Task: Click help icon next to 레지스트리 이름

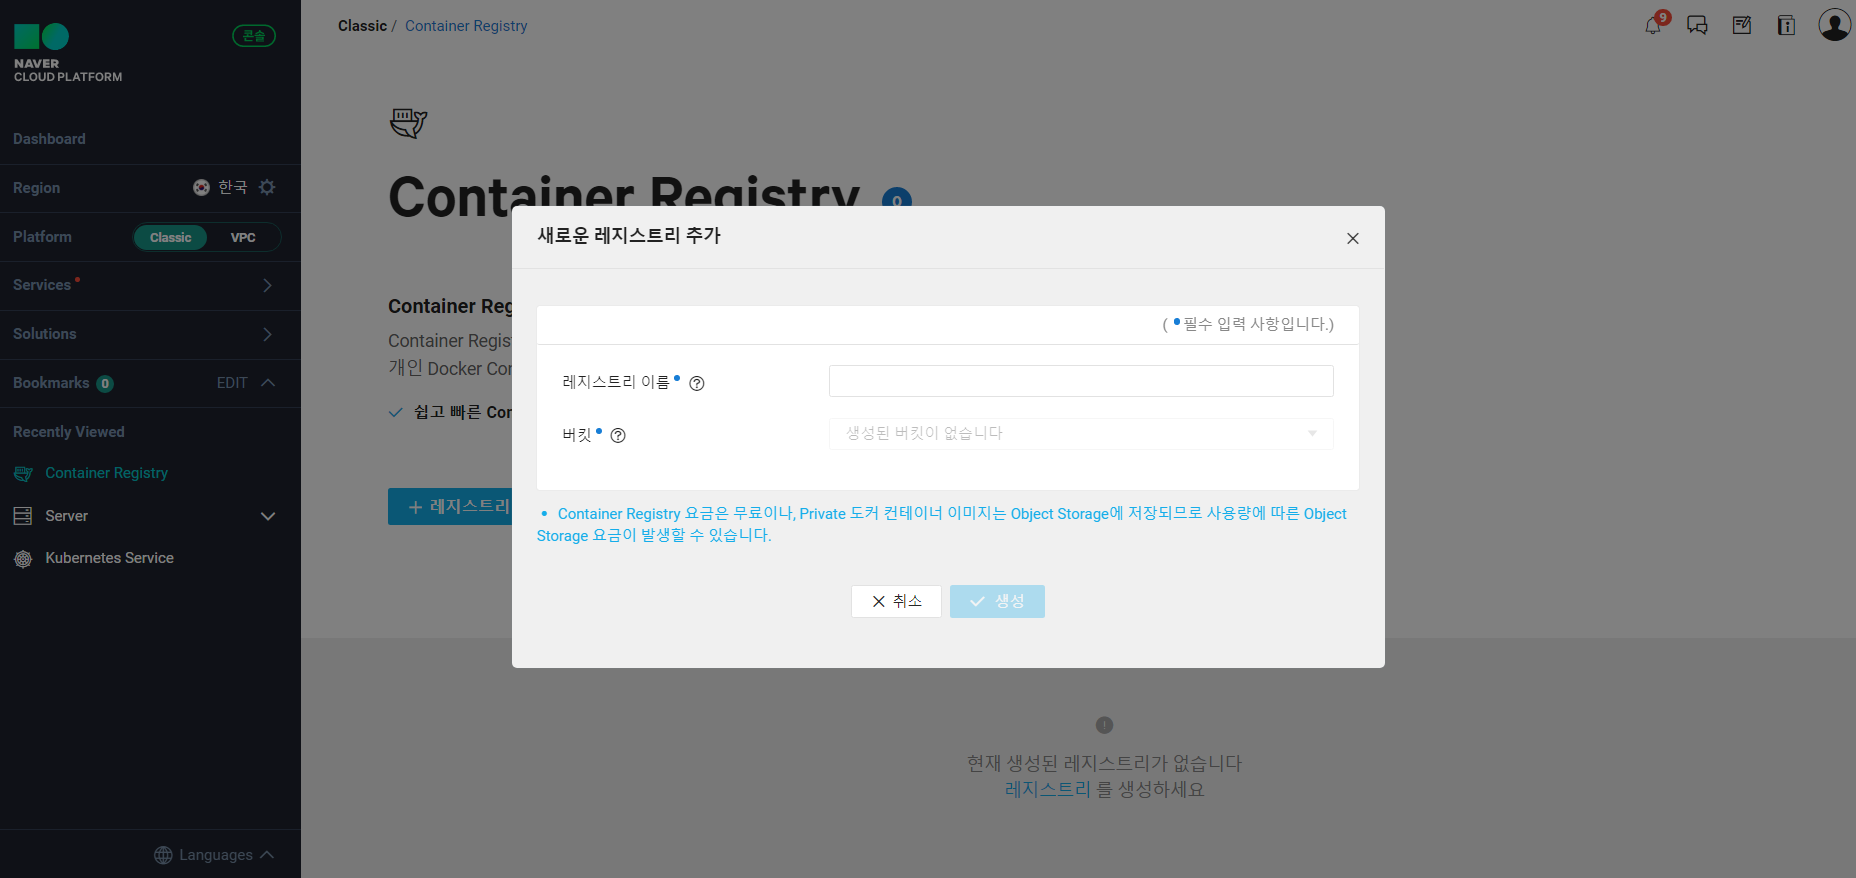Action: 697,383
